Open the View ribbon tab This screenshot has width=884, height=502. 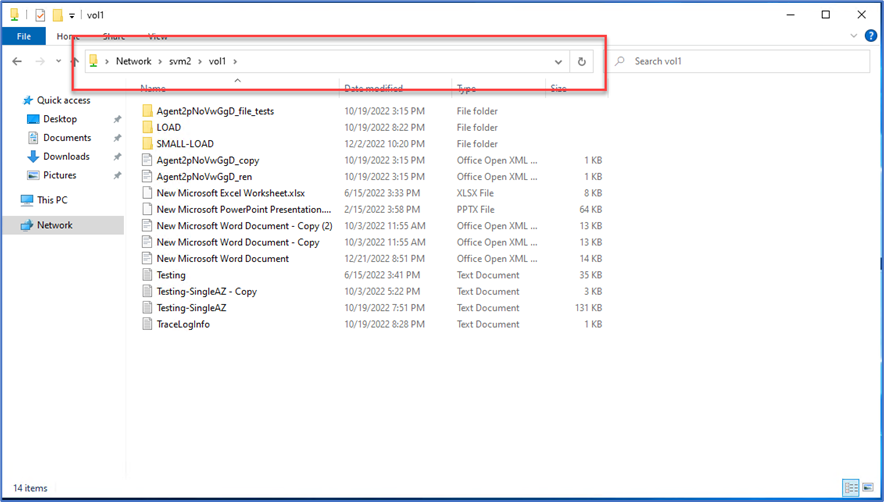[157, 36]
